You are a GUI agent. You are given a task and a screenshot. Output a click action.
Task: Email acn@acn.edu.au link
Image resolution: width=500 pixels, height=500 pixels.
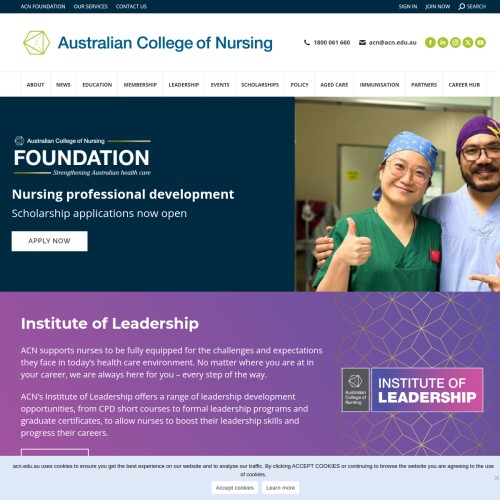[388, 42]
